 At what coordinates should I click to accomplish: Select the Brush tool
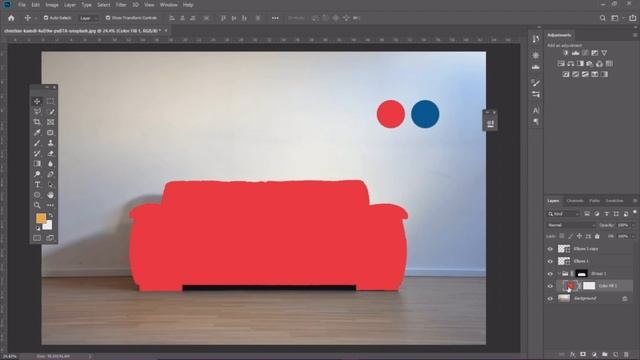click(37, 143)
